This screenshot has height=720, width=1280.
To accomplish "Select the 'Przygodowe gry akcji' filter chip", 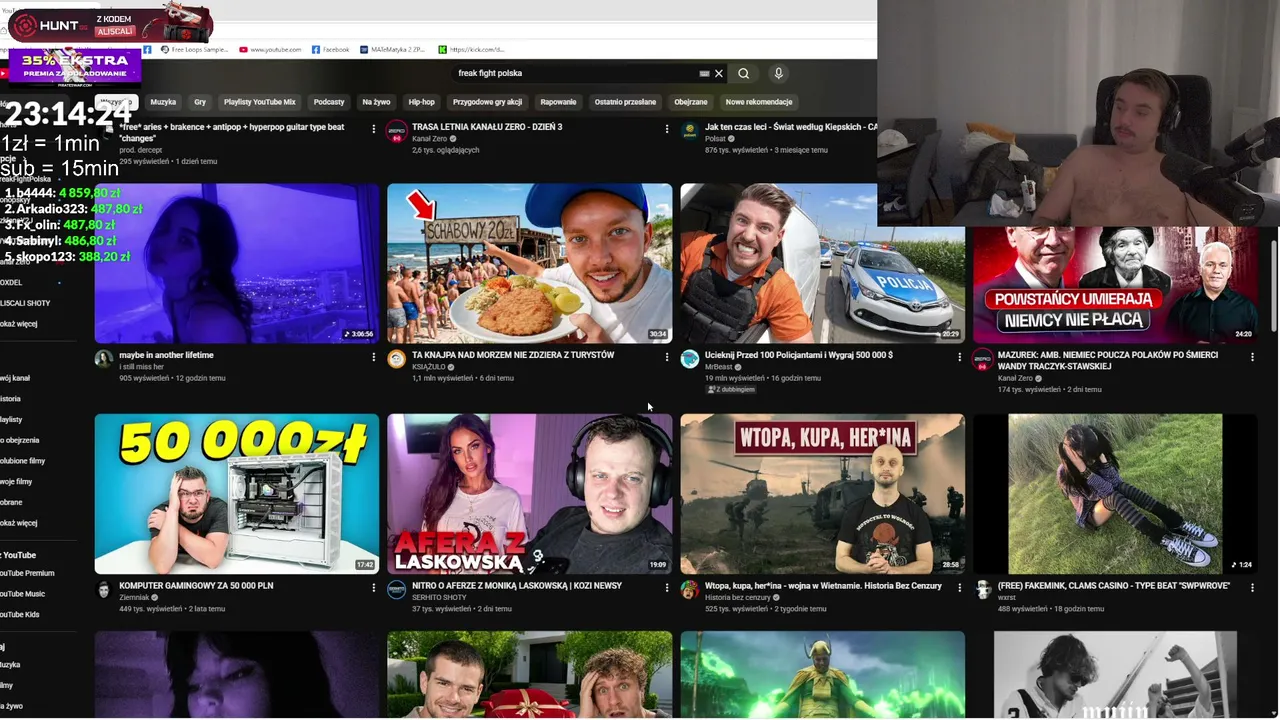I will pos(487,102).
